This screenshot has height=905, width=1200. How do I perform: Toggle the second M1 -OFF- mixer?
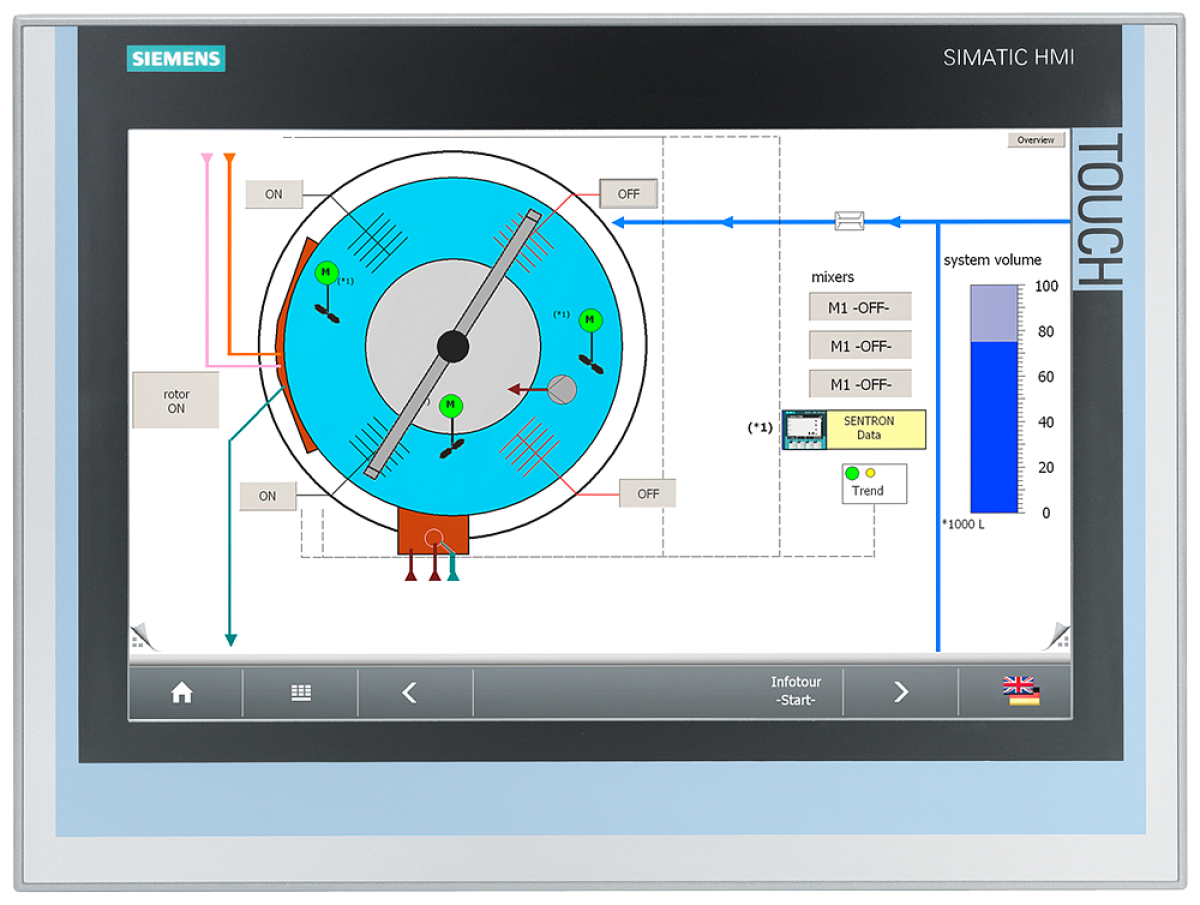pos(859,345)
